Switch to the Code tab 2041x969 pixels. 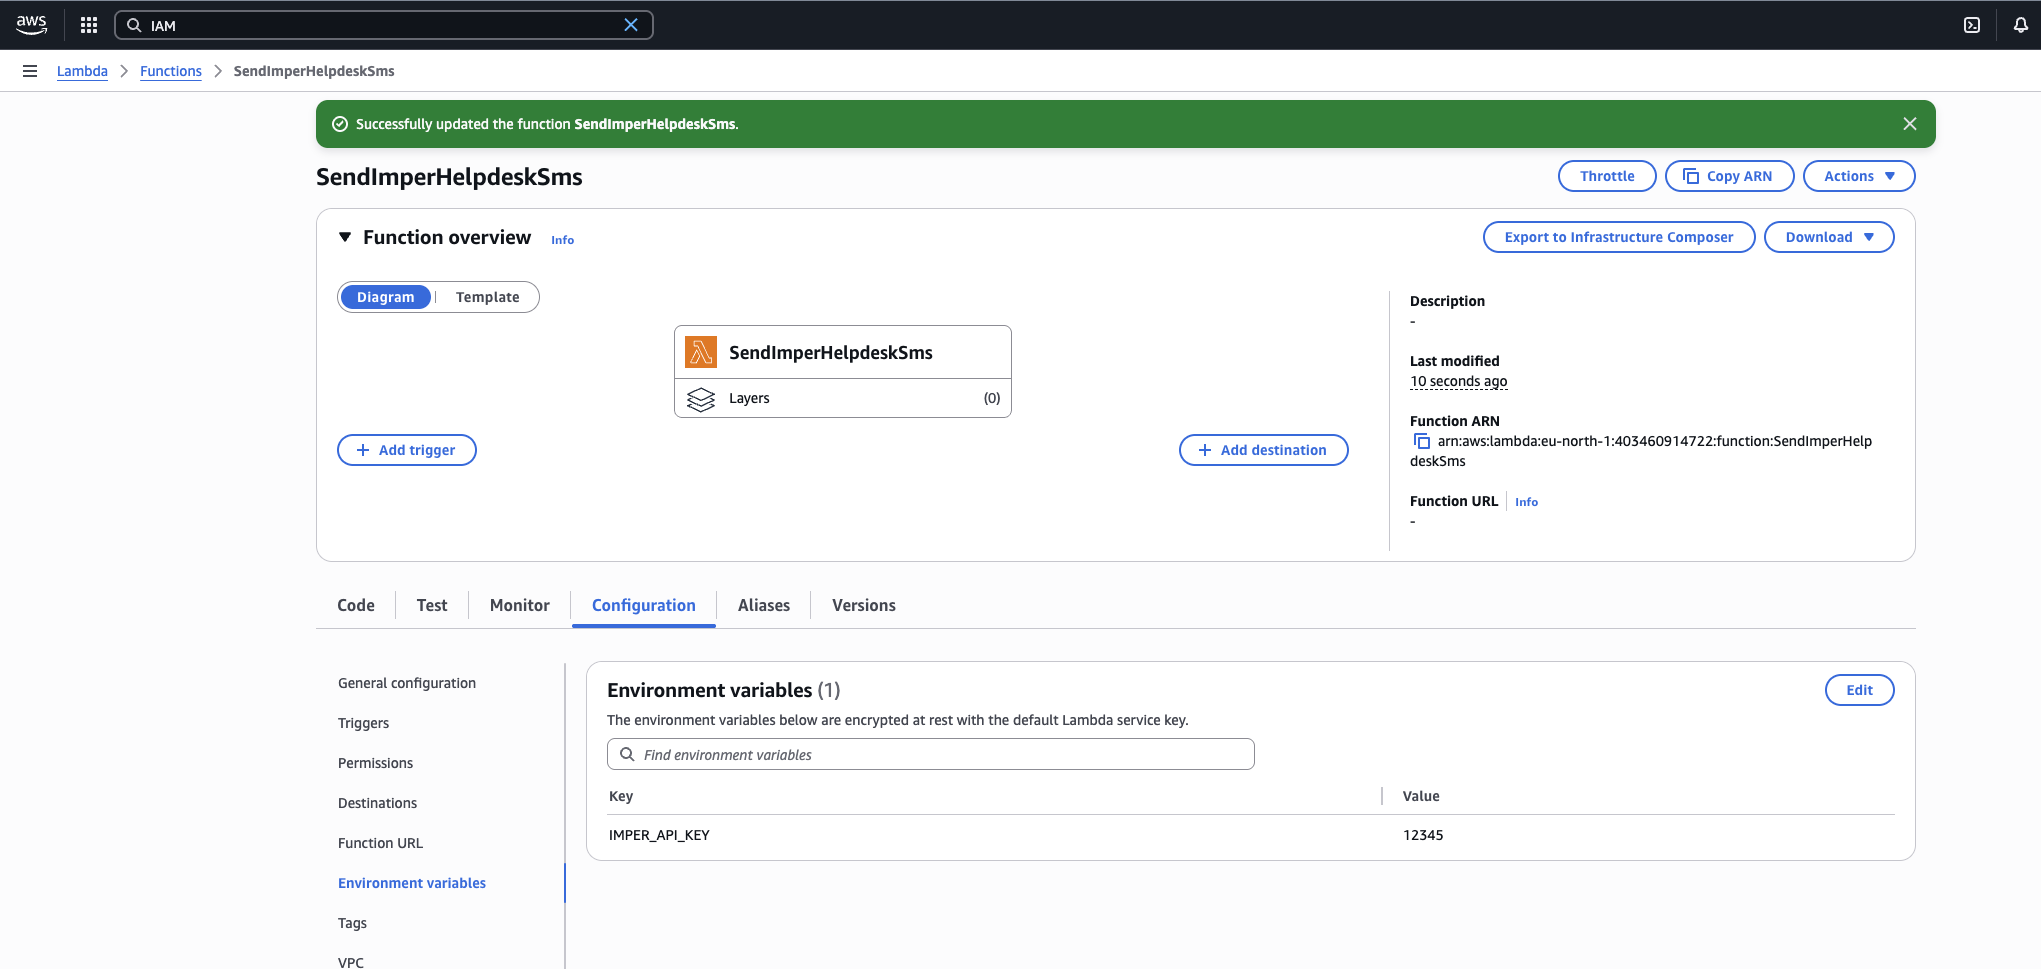(356, 605)
